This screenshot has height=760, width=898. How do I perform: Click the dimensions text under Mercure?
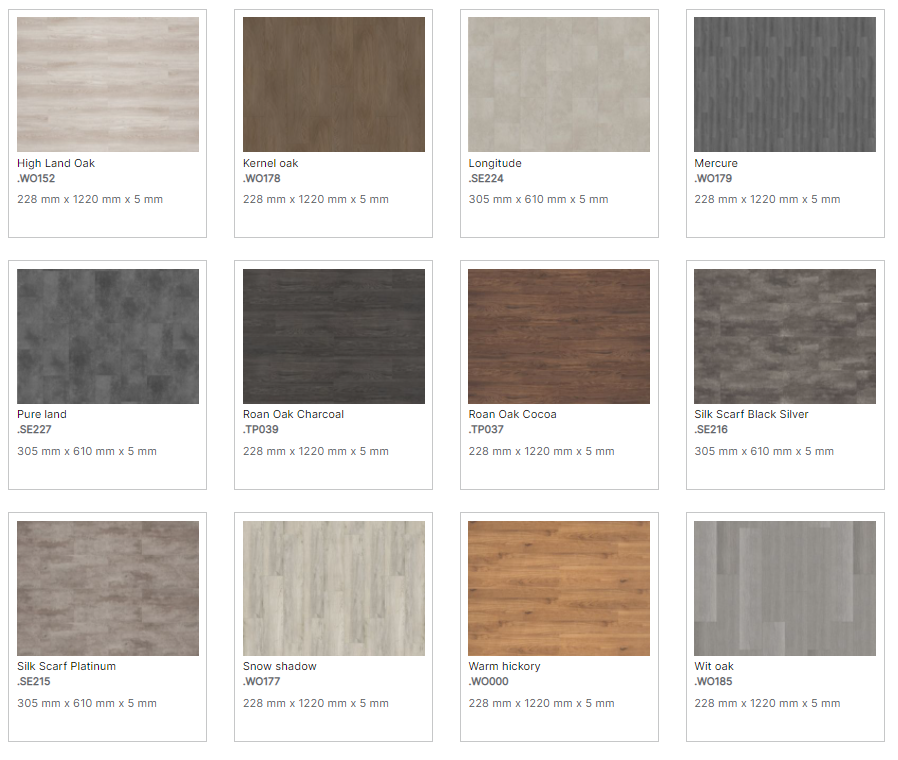(767, 199)
